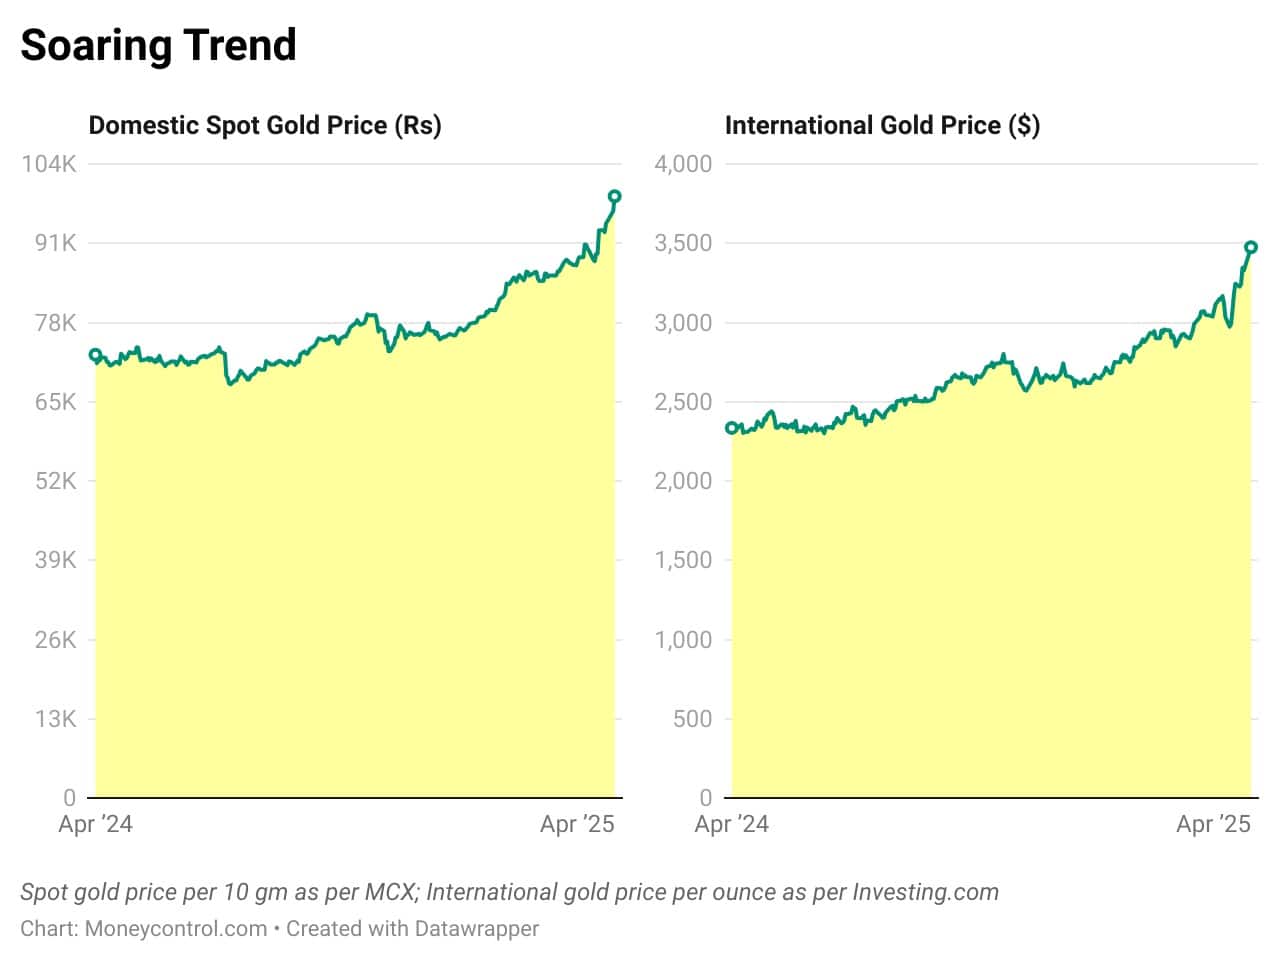
Task: Click the footnote about MCX spot gold price
Action: 509,892
